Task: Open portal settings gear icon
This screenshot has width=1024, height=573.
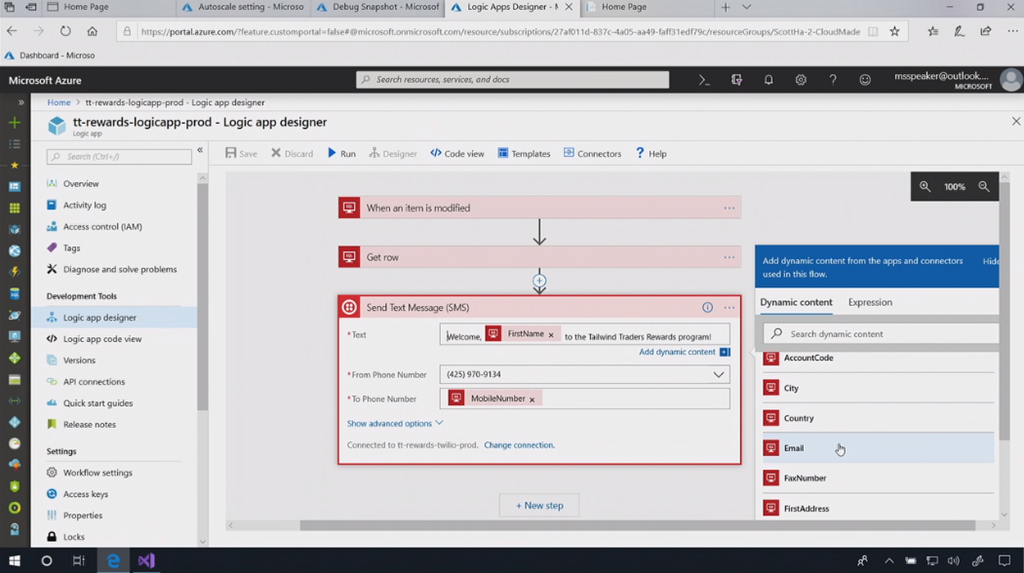Action: tap(801, 80)
